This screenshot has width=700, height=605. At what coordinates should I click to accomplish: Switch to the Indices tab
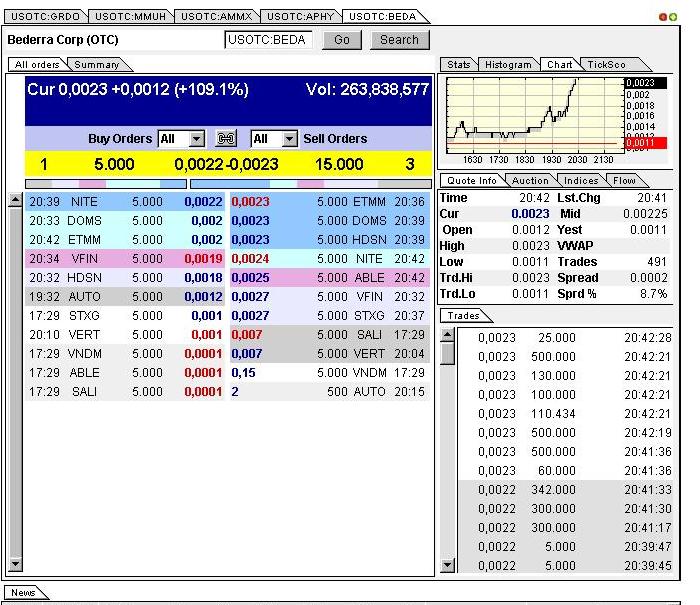(581, 181)
